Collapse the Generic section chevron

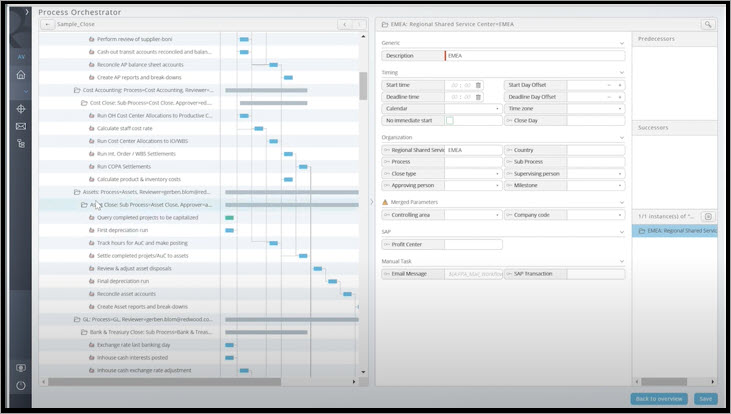point(621,43)
